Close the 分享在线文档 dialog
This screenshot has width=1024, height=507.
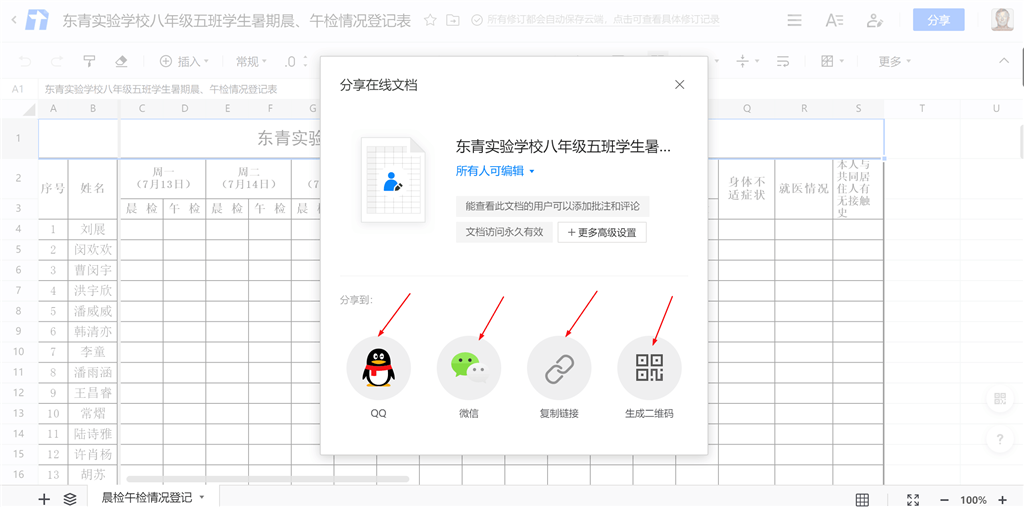click(x=679, y=85)
